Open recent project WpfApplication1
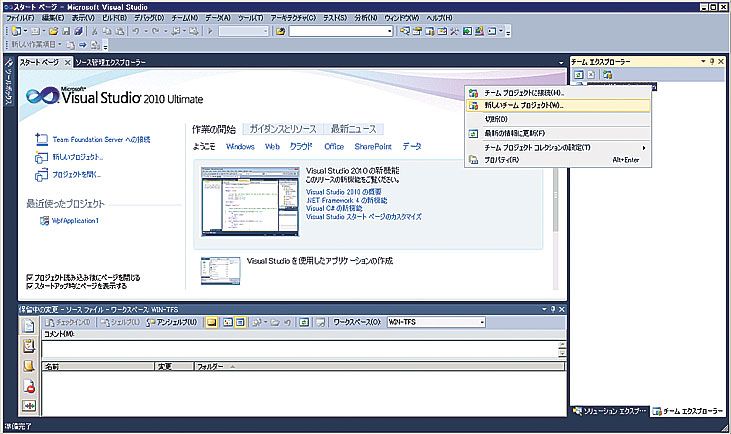This screenshot has height=434, width=731. [75, 220]
